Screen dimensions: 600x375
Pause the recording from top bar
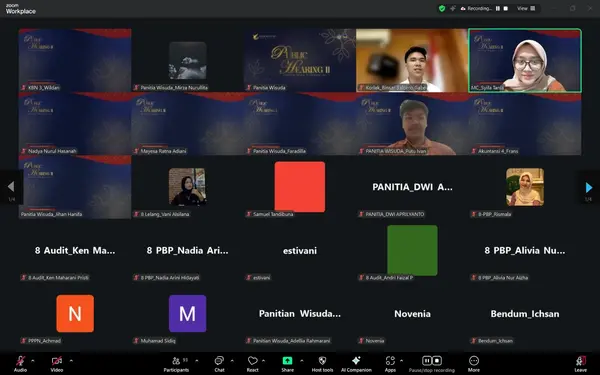498,8
